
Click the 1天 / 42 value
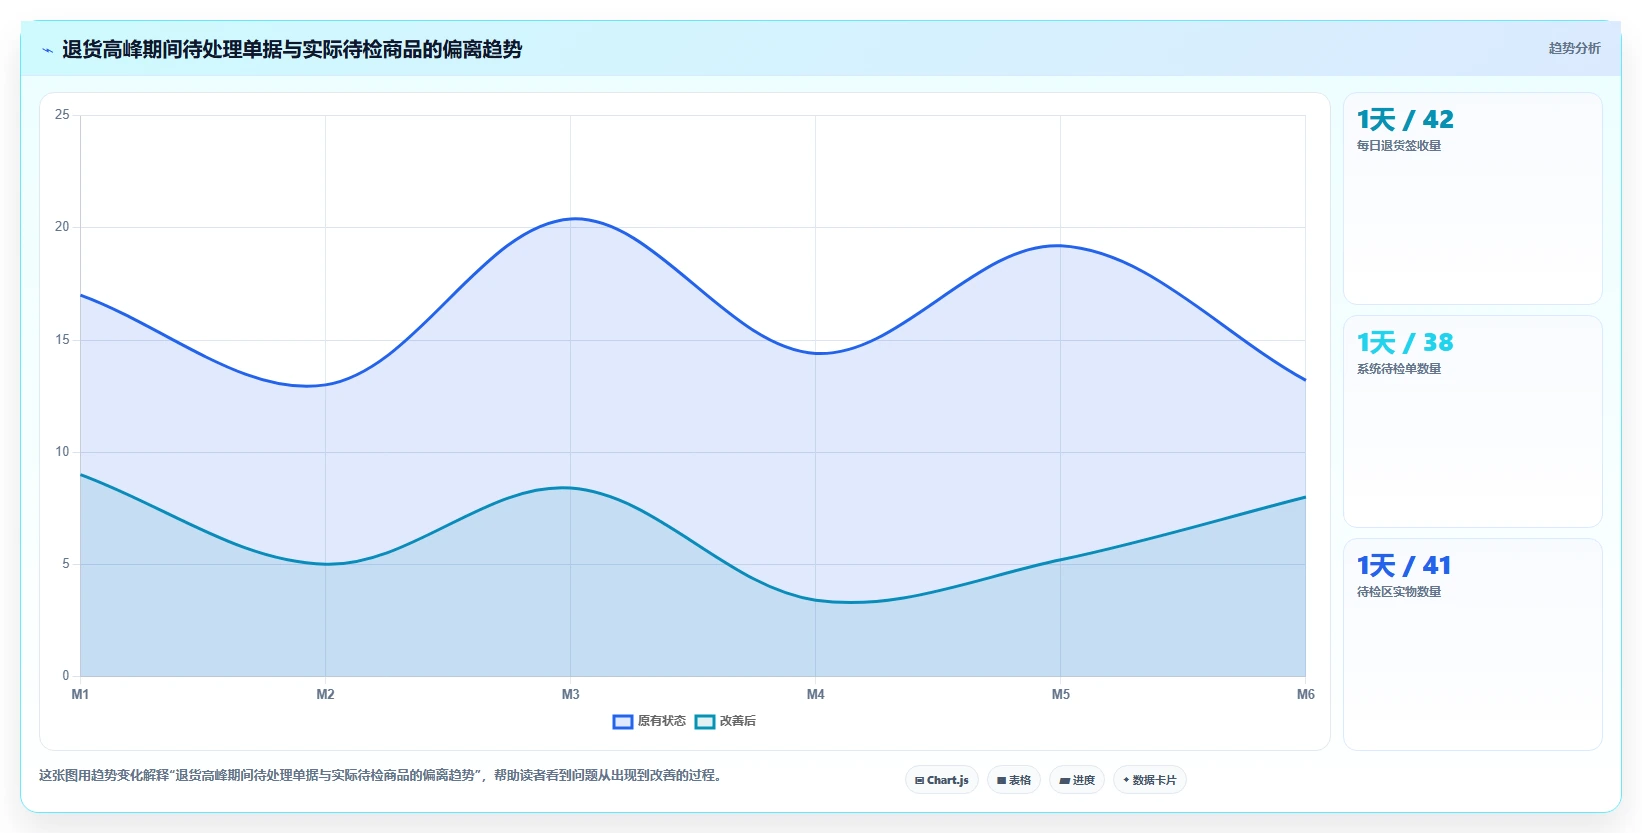(x=1405, y=120)
